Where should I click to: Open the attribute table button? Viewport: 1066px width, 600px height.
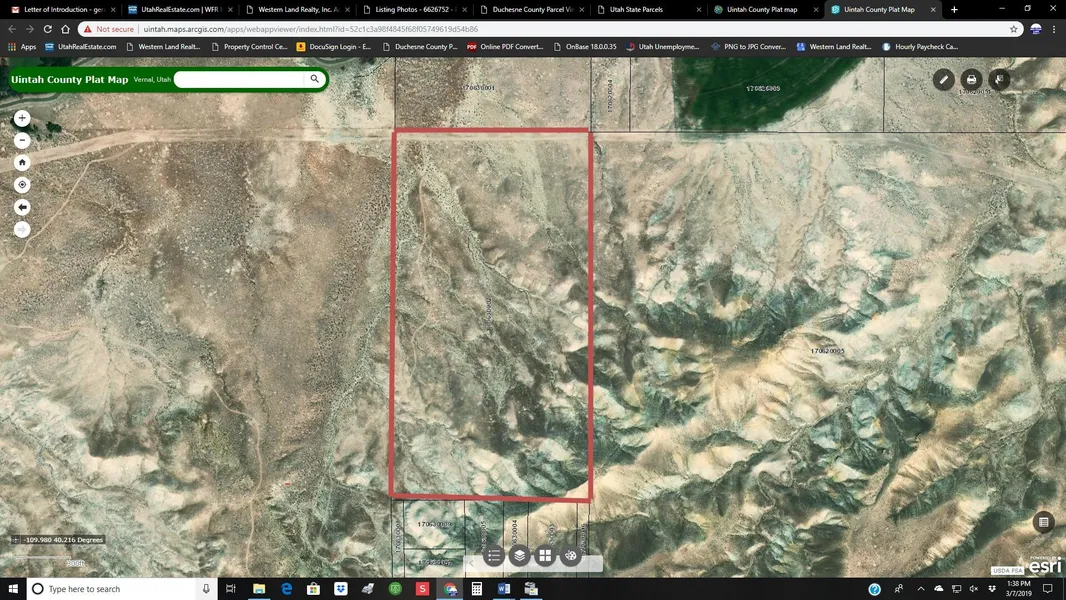click(1044, 522)
